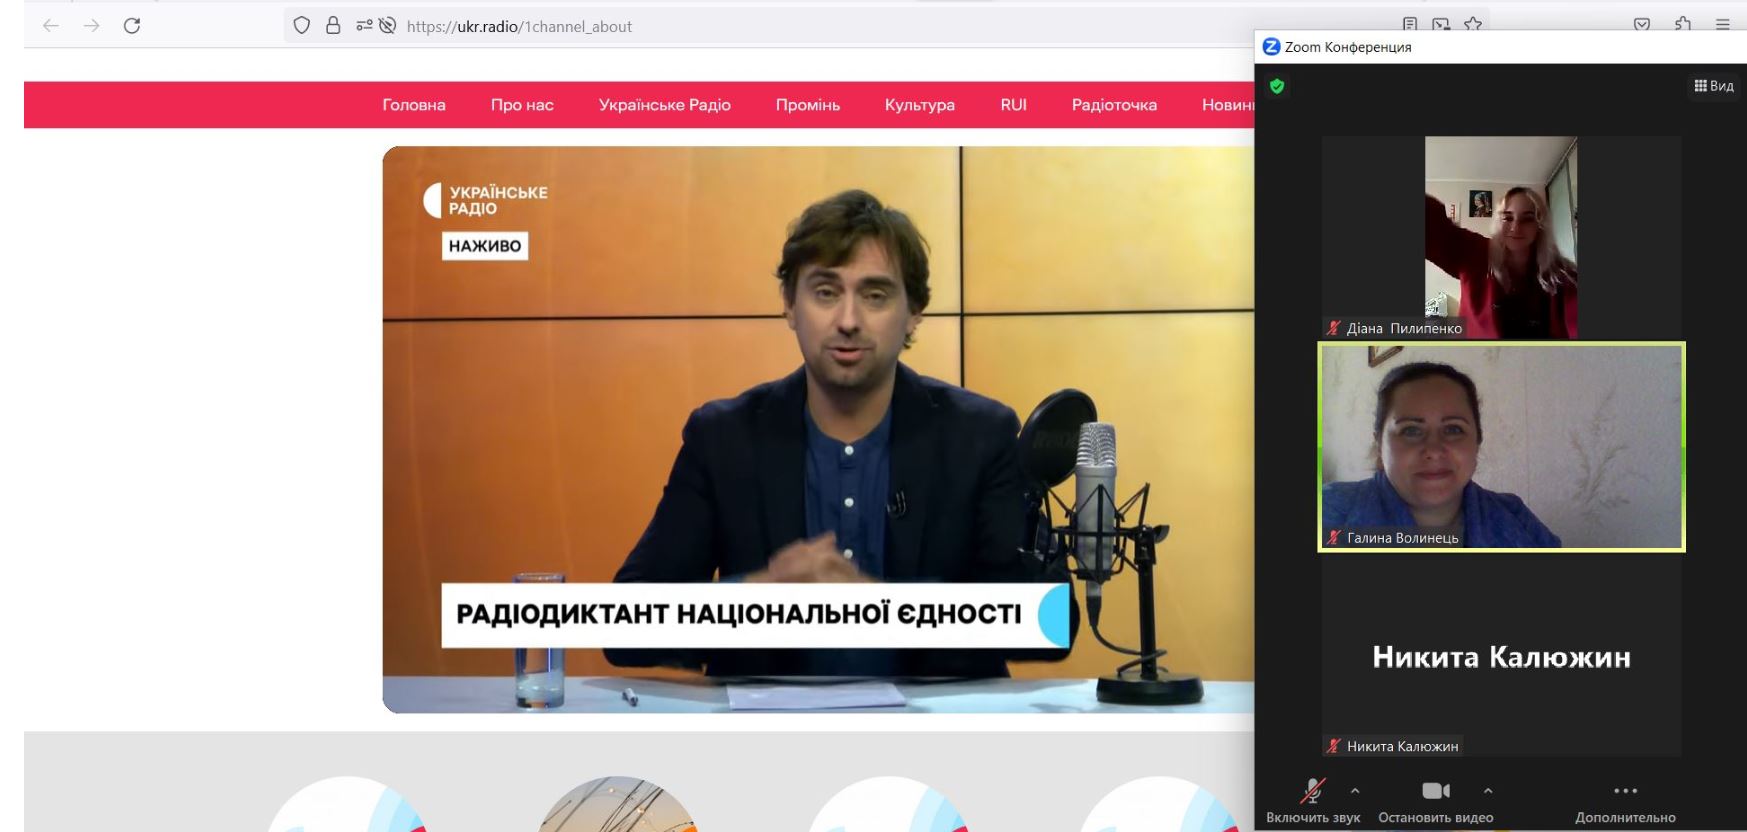Image resolution: width=1747 pixels, height=832 pixels.
Task: Expand video options arrow beside camera
Action: 1488,791
